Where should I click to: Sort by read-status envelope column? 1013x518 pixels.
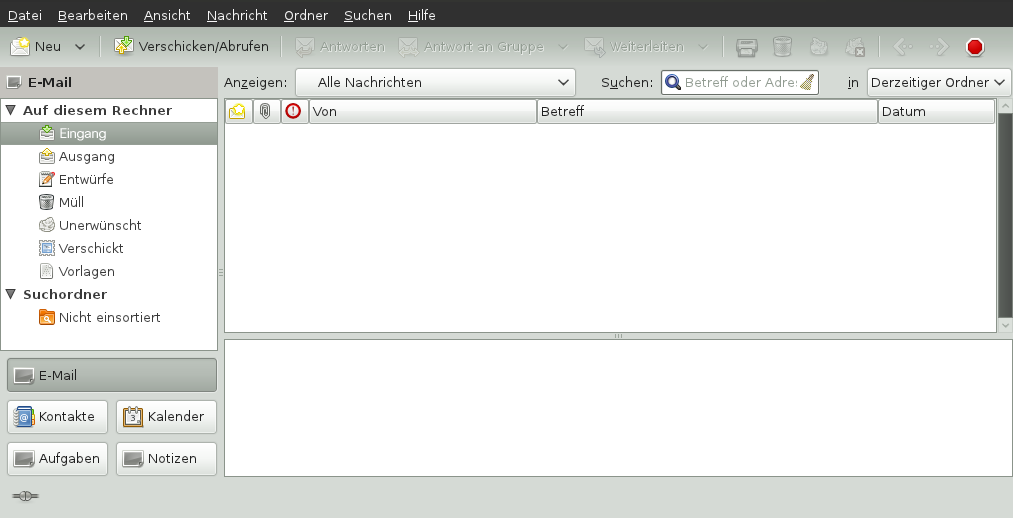coord(237,112)
